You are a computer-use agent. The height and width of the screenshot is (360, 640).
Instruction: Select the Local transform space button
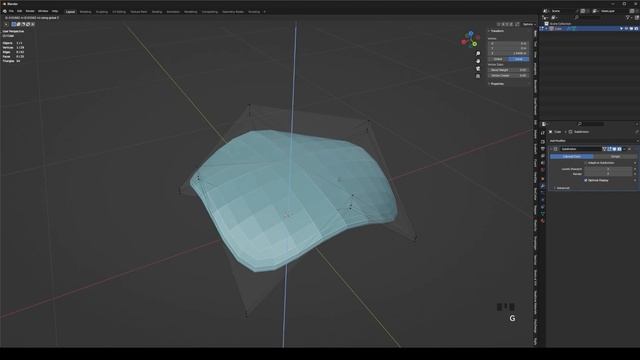(518, 59)
